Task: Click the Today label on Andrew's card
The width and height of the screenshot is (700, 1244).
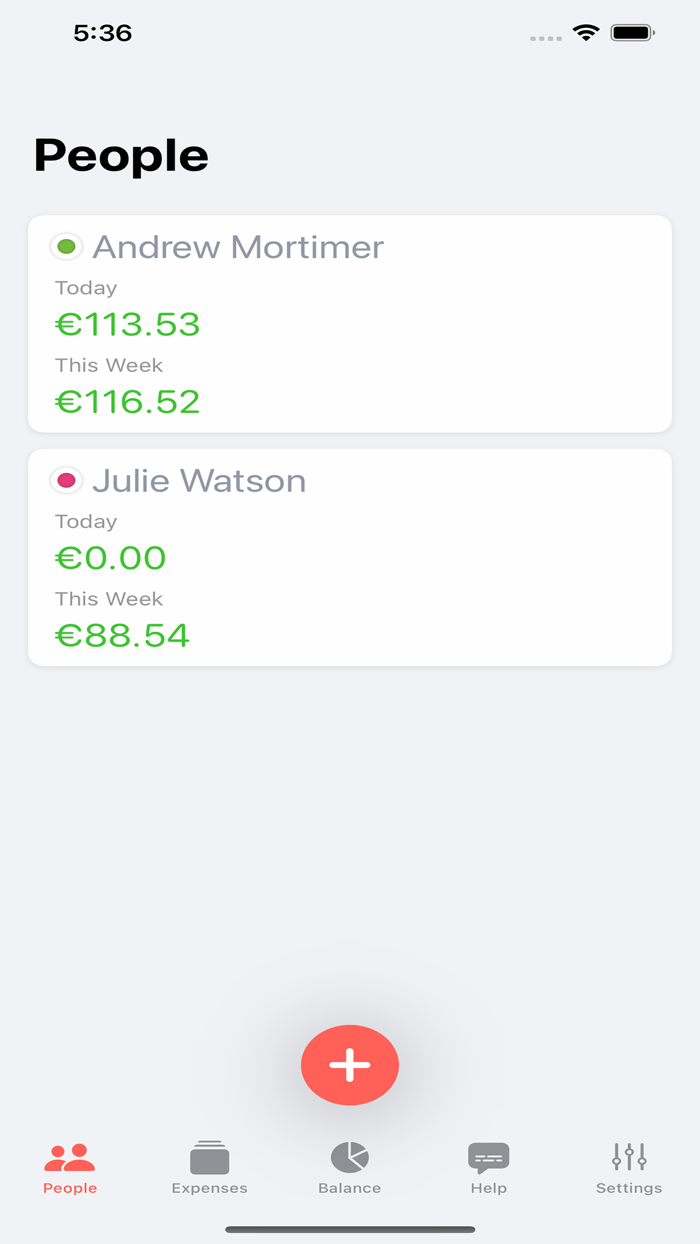Action: tap(86, 288)
